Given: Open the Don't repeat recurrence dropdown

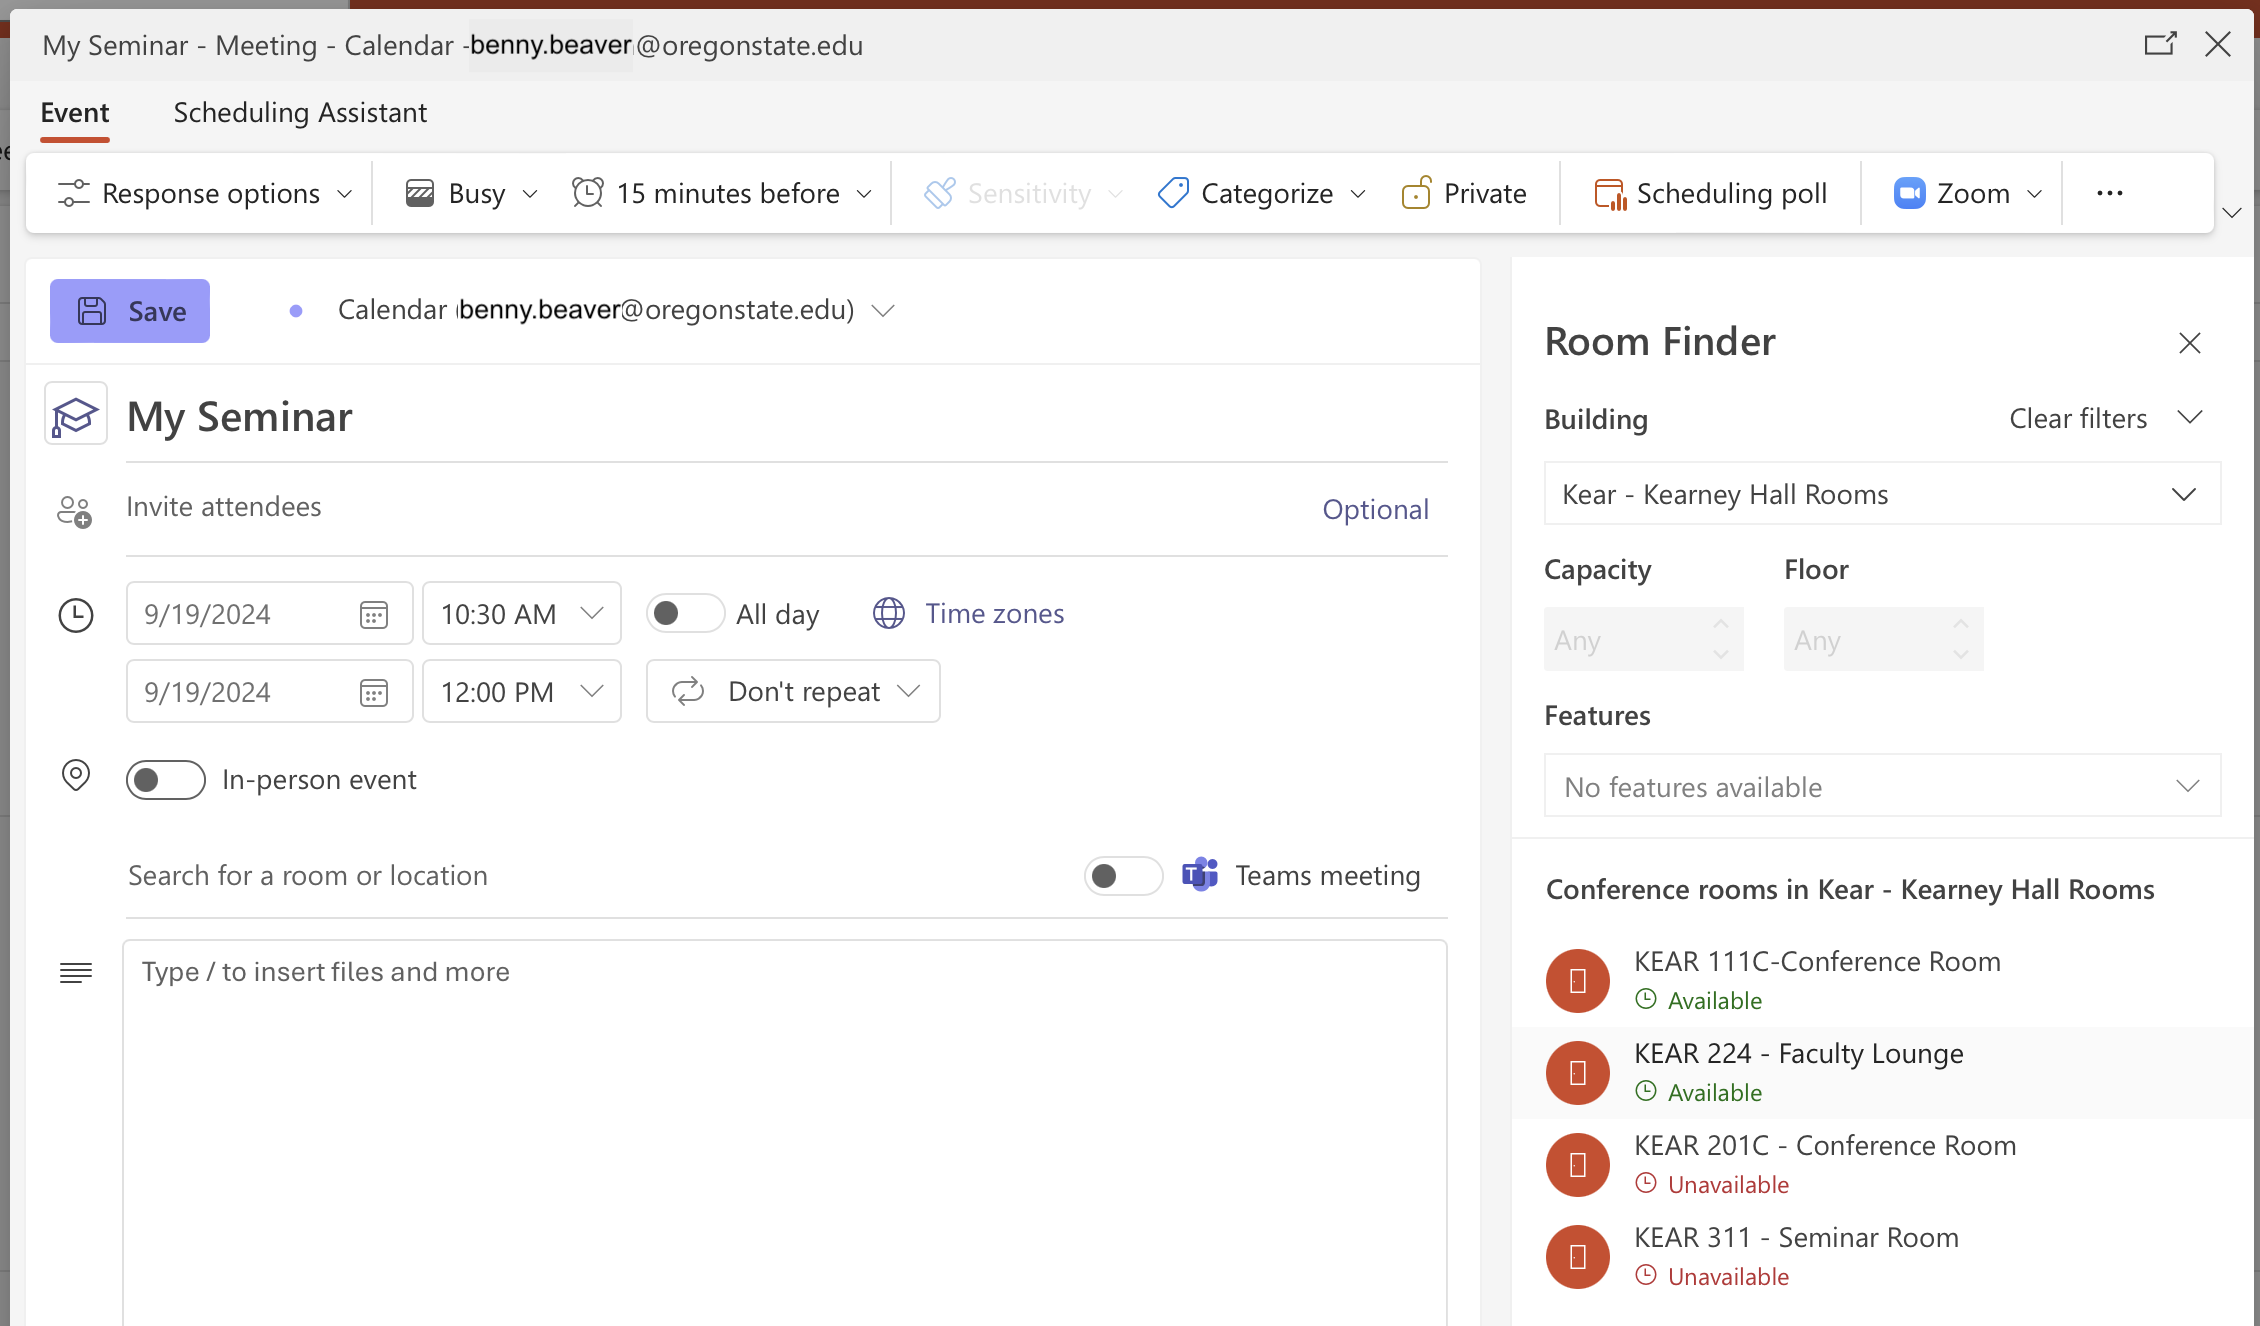Looking at the screenshot, I should pos(793,691).
